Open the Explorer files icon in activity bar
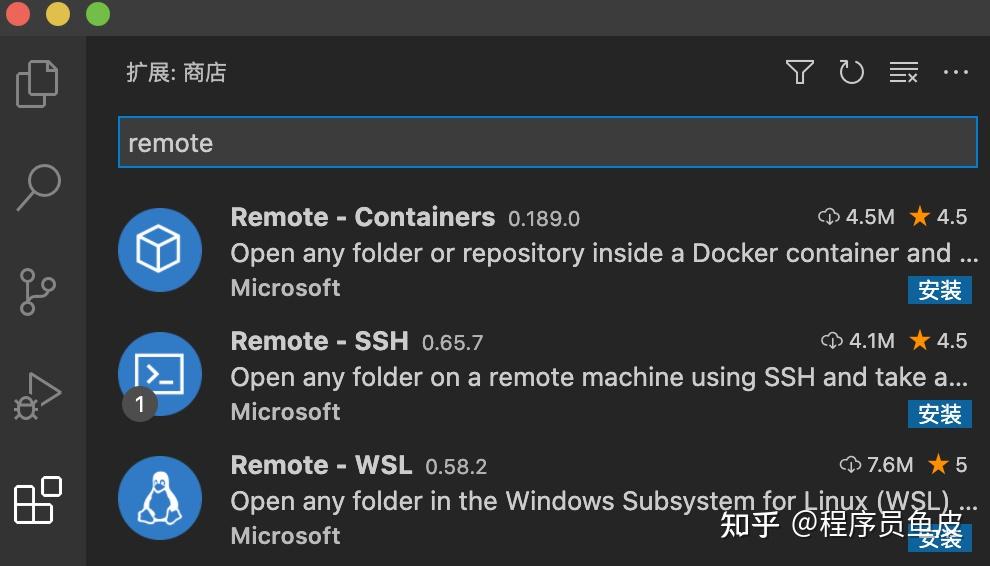 [x=37, y=84]
